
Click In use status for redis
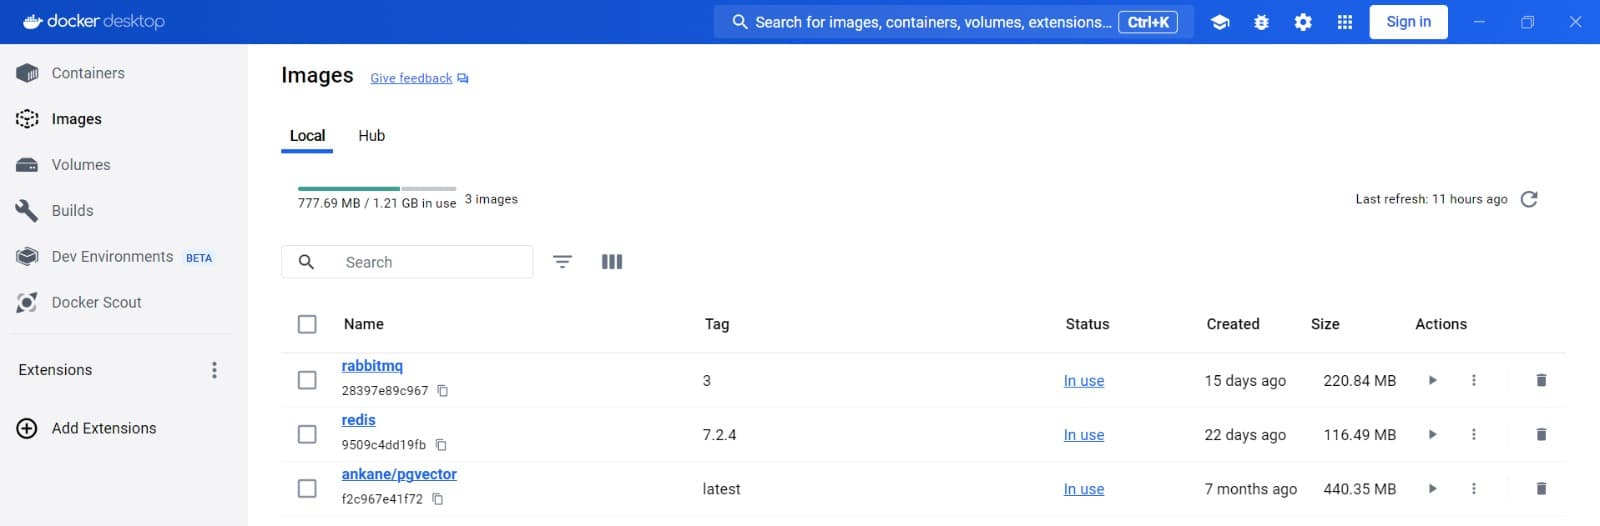point(1084,435)
